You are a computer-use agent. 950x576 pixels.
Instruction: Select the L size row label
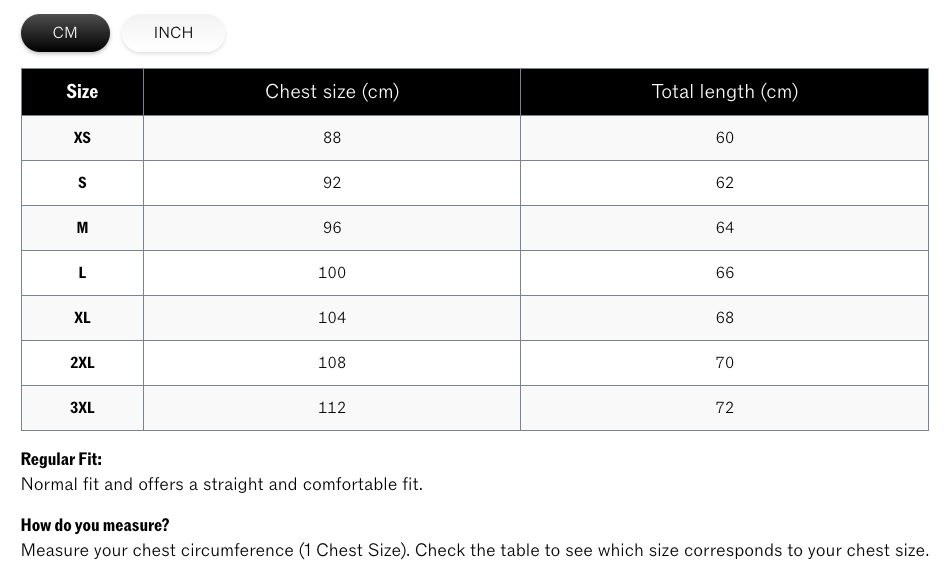82,273
